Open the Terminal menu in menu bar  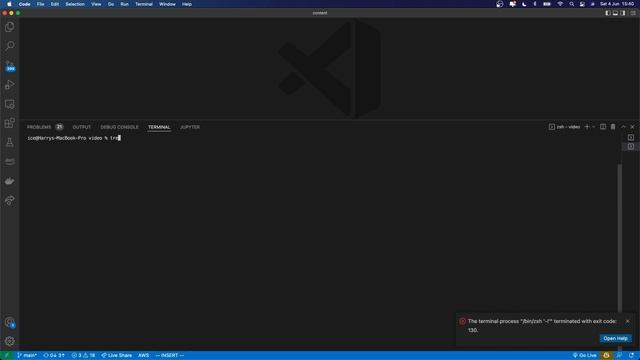(x=144, y=4)
